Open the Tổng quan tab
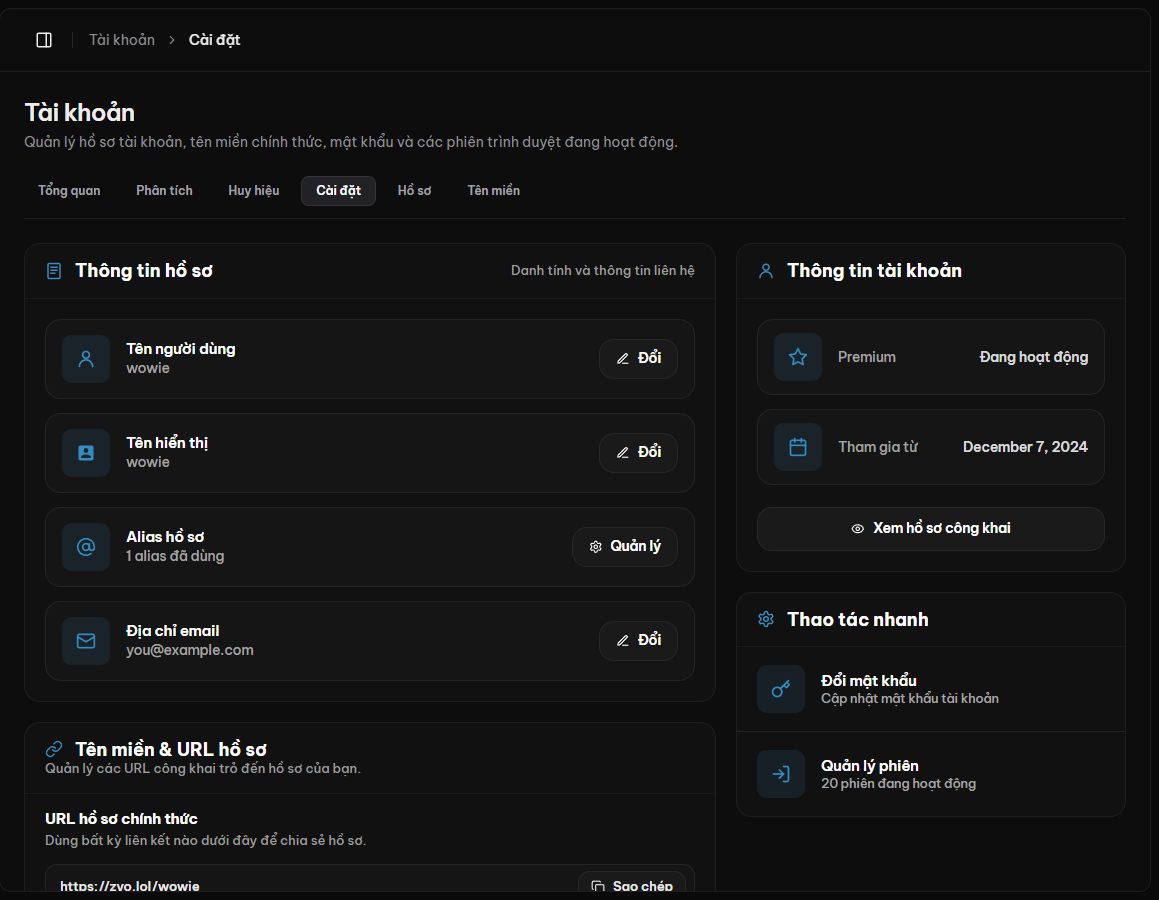 point(69,191)
